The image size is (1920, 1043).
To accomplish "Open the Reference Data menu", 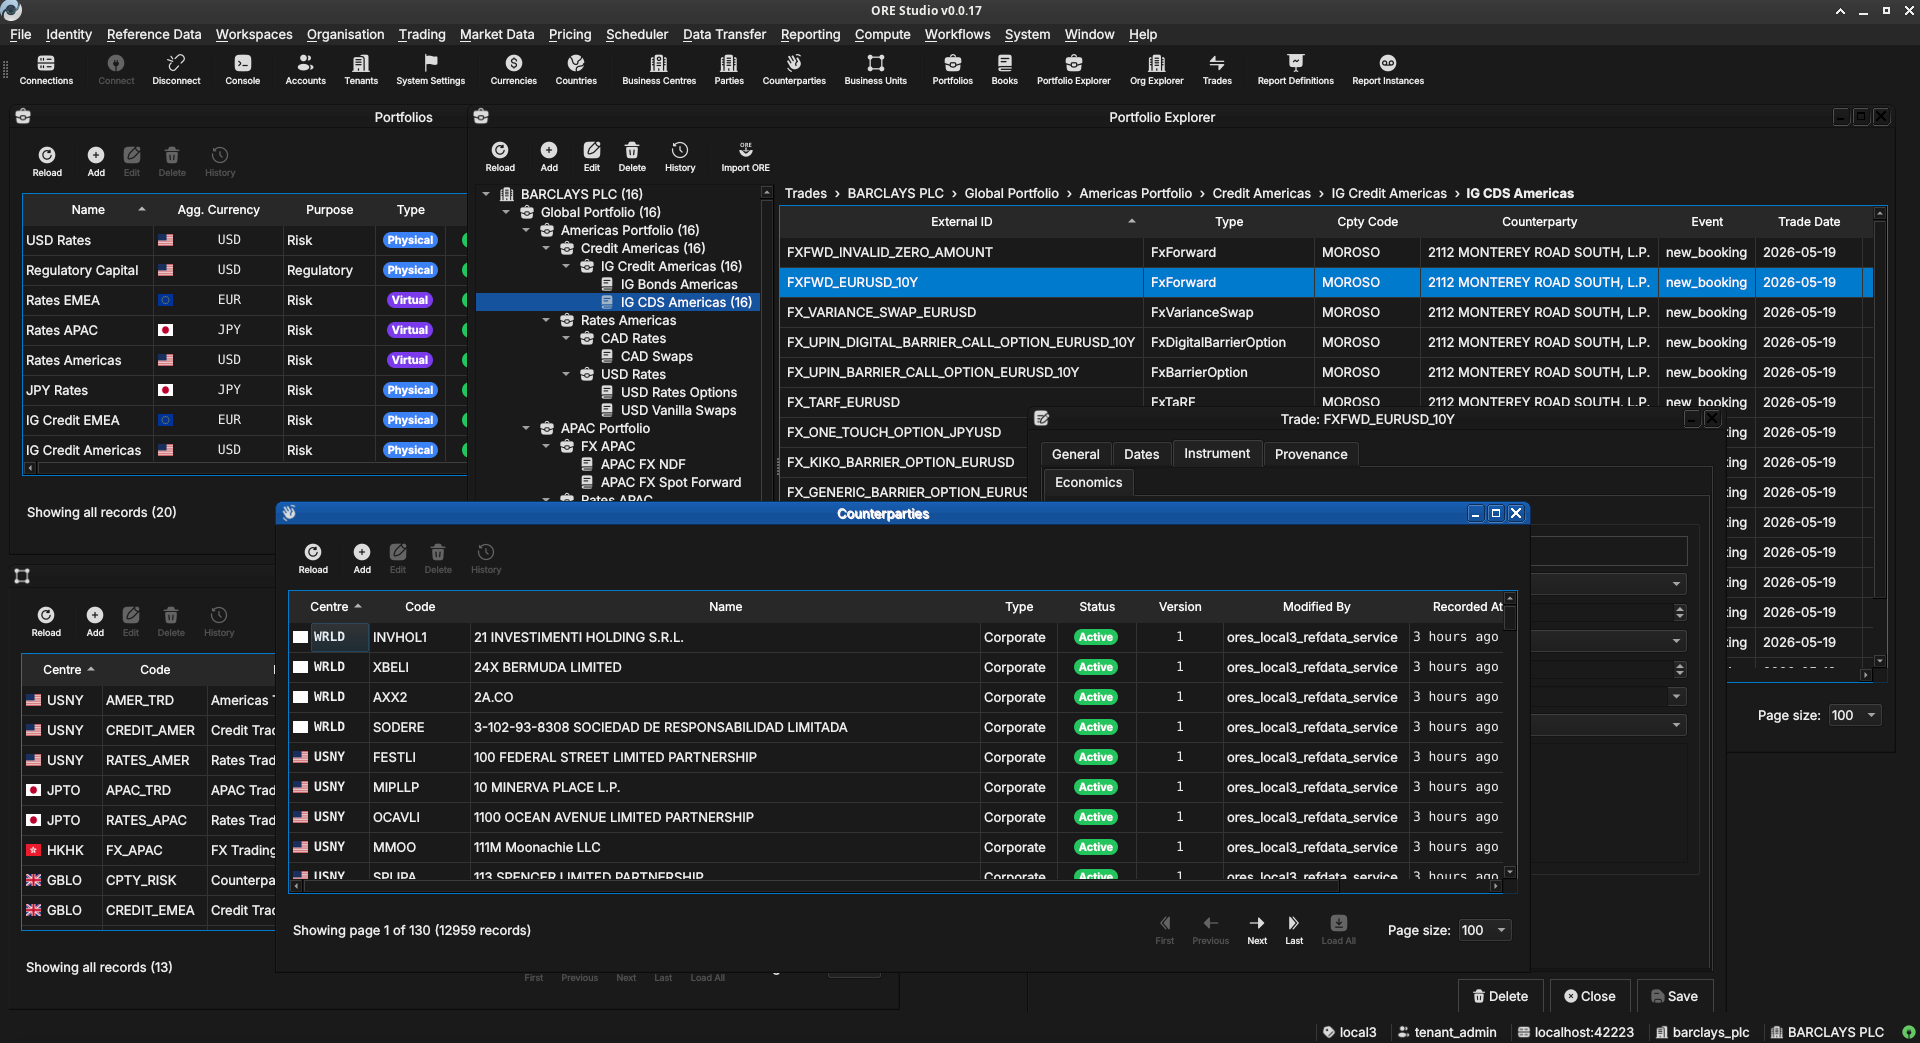I will pos(154,34).
